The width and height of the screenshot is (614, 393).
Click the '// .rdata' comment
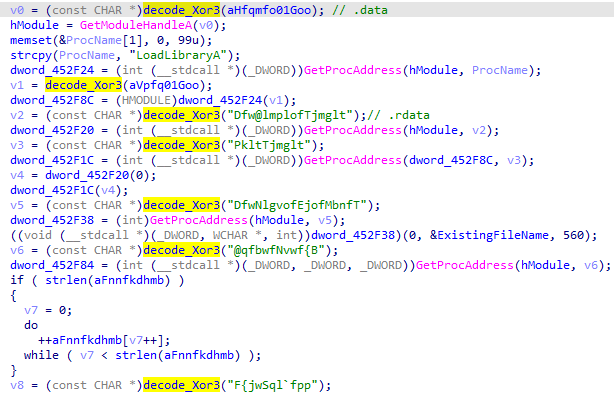click(x=398, y=115)
